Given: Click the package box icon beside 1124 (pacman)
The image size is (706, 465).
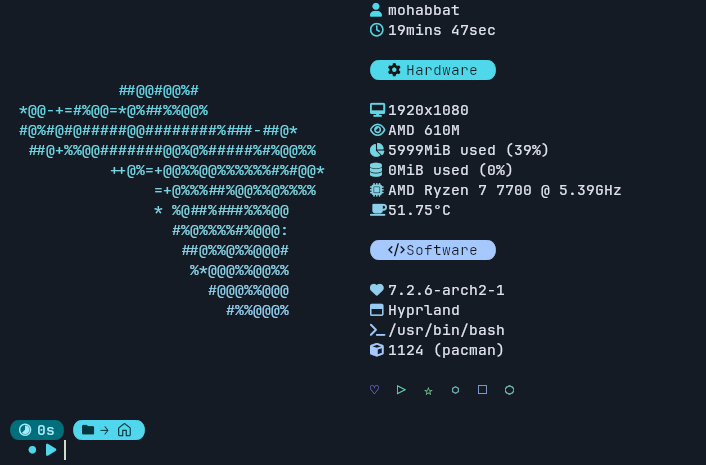Looking at the screenshot, I should [x=376, y=350].
